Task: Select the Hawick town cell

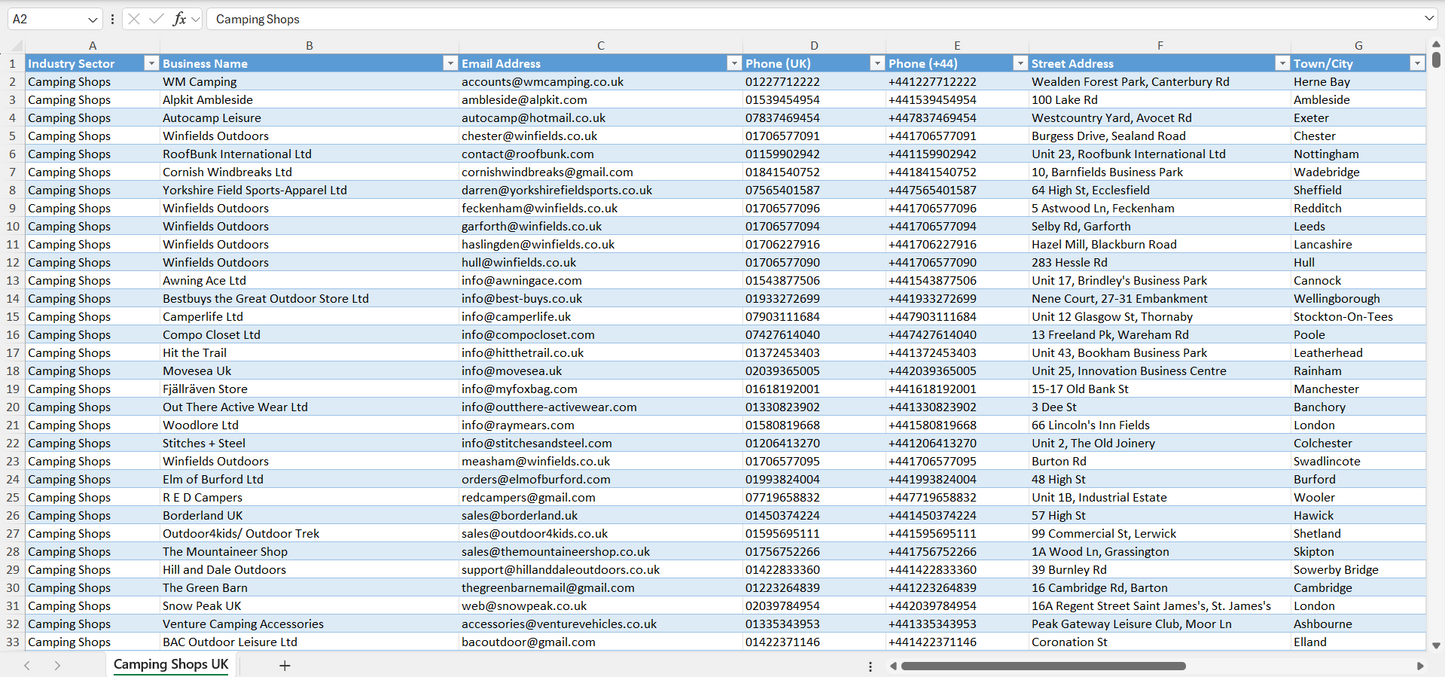Action: point(1358,515)
